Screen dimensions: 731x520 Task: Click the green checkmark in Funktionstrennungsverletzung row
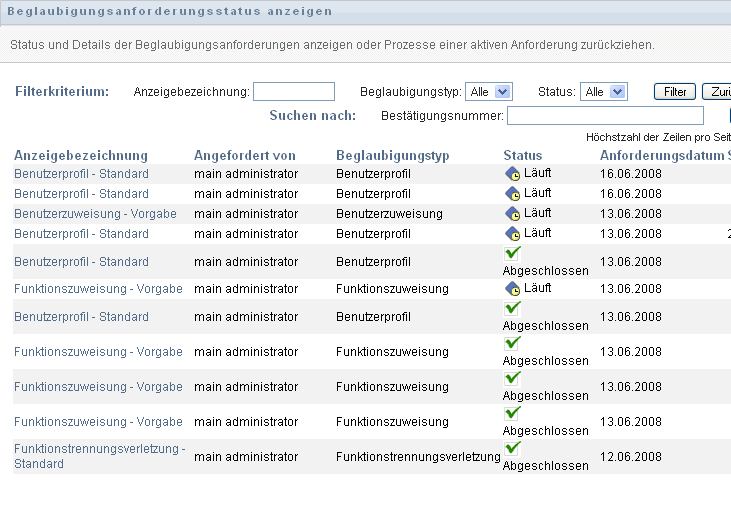[512, 448]
